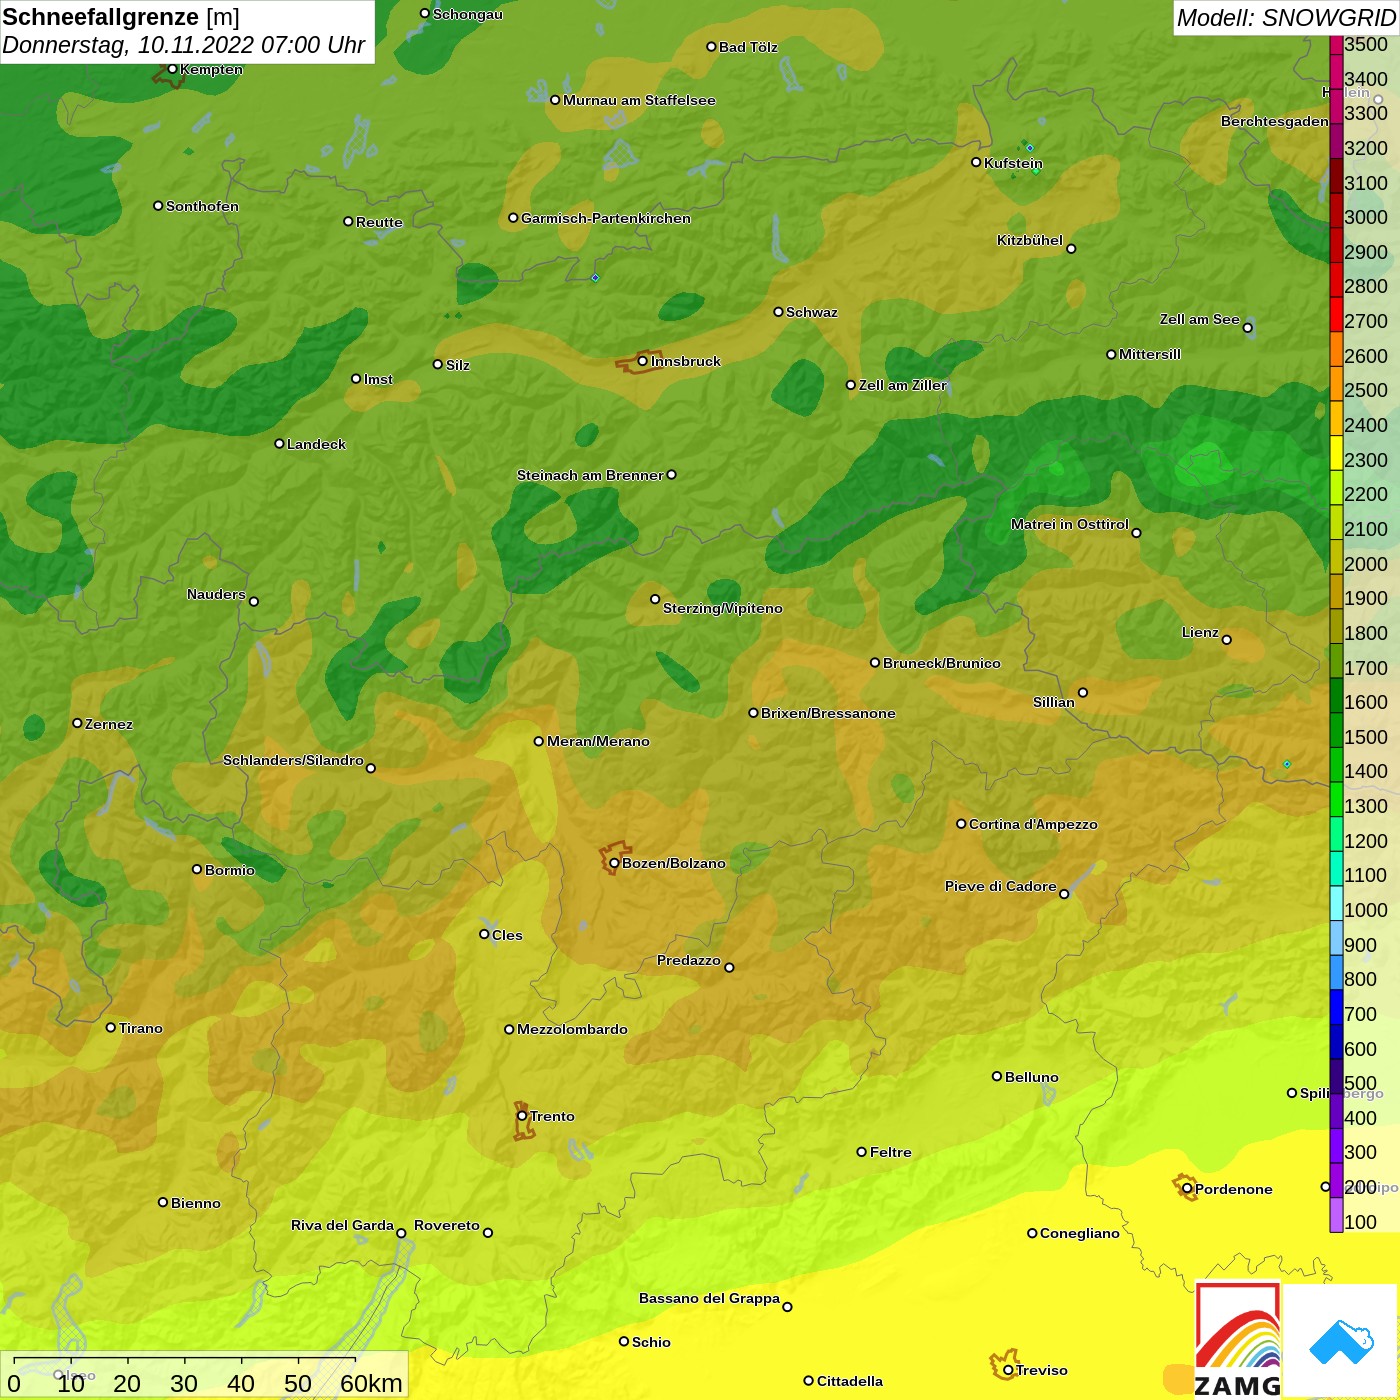Click the Reutte label

(379, 222)
